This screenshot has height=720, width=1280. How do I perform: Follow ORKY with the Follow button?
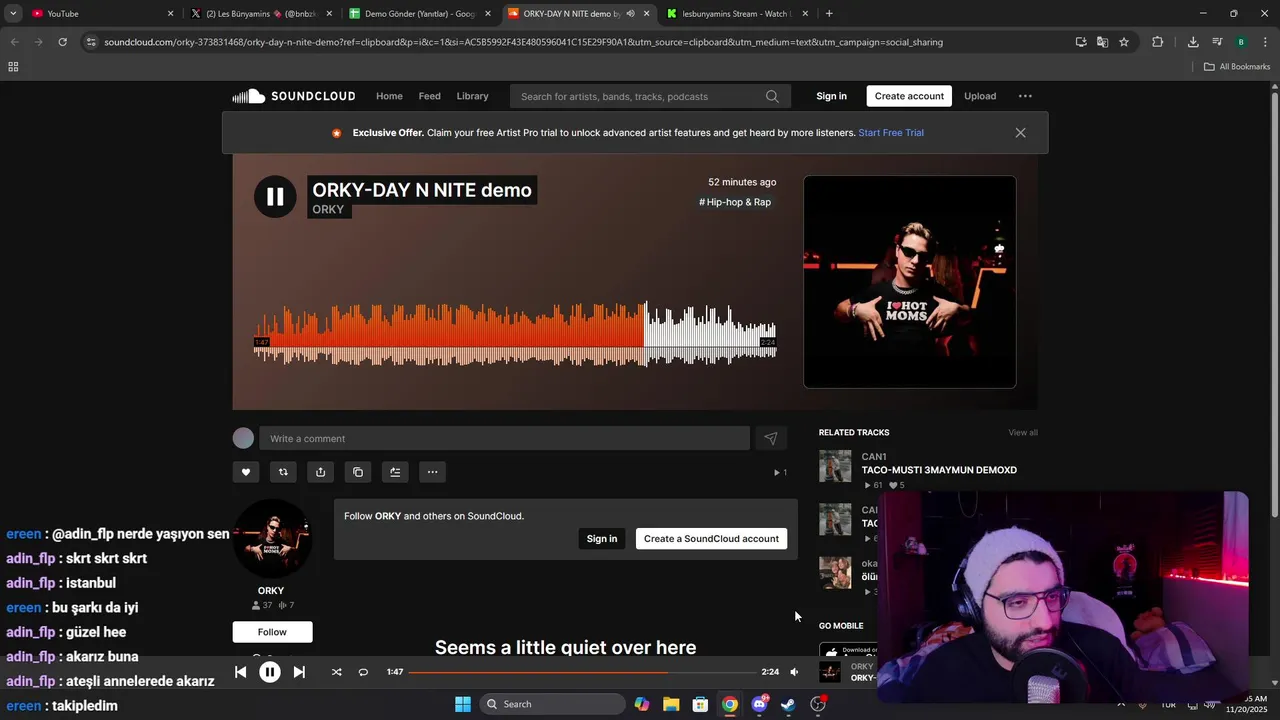[272, 632]
